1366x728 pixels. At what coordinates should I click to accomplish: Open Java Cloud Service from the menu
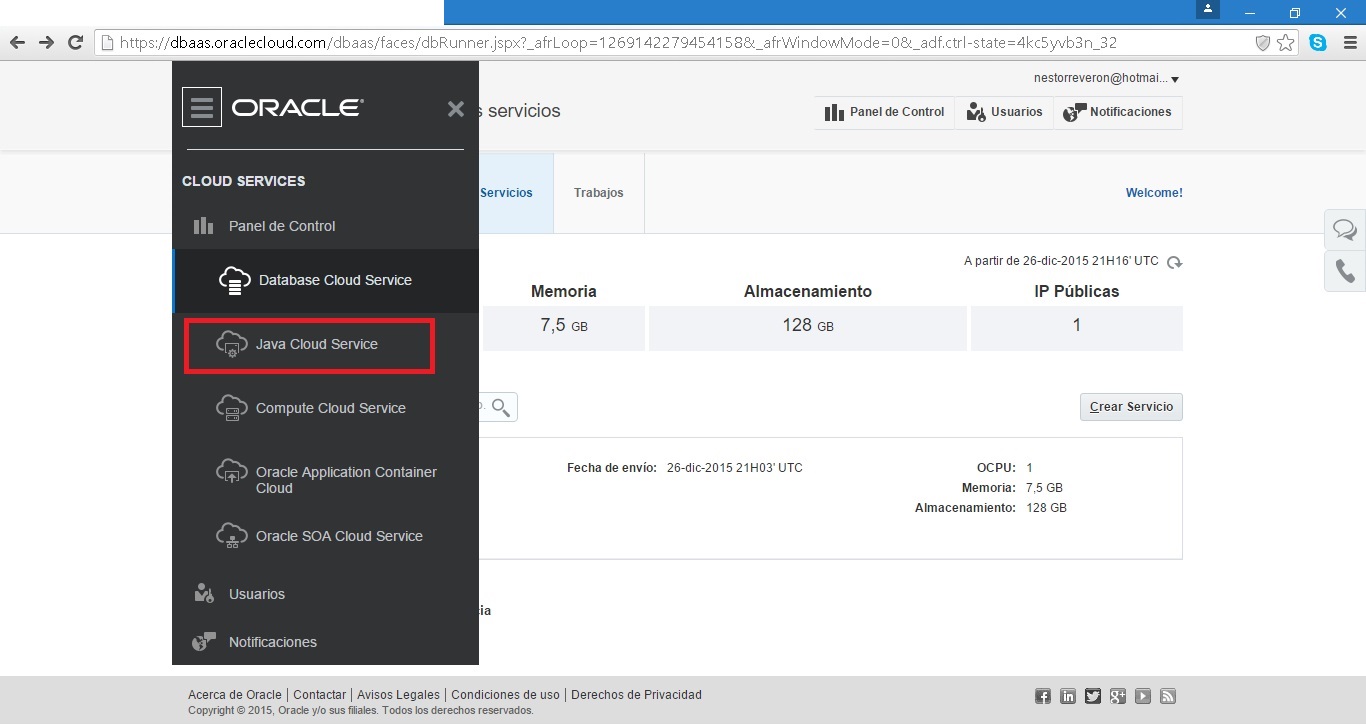tap(316, 345)
